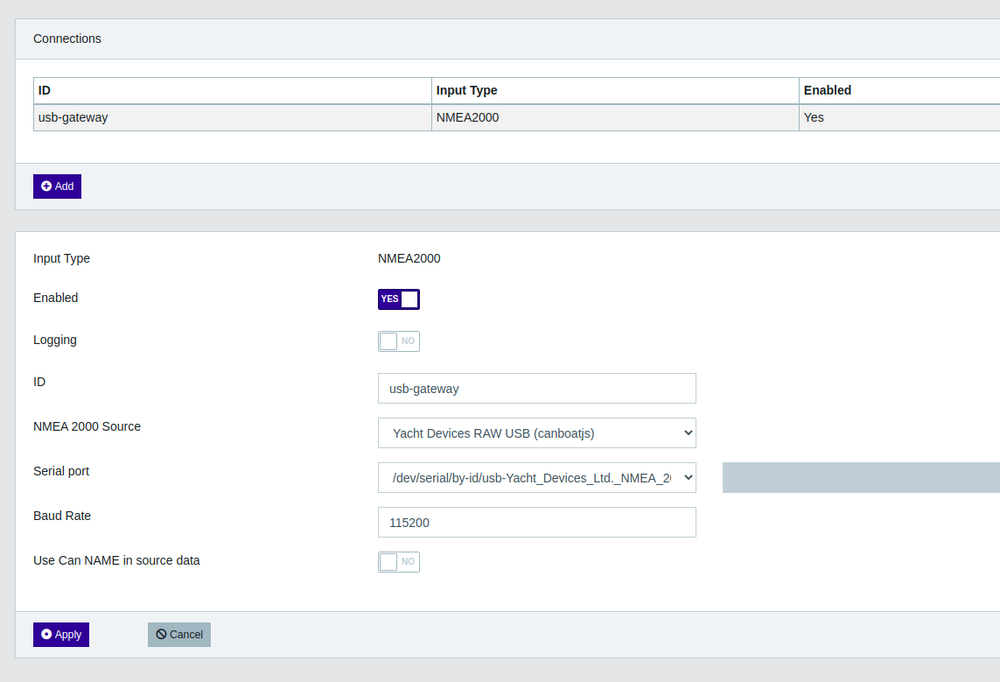1000x682 pixels.
Task: Add a new connection
Action: (57, 186)
